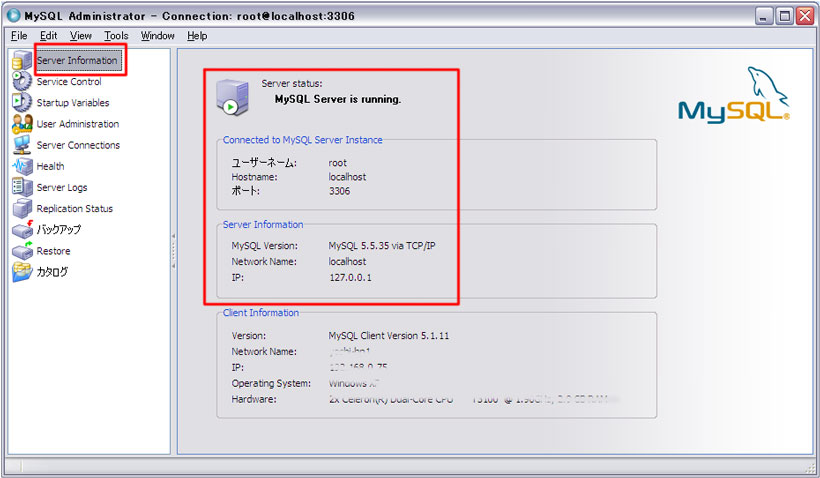Screen dimensions: 820x478
Task: Click the Hostname value 'localhost'
Action: coord(347,177)
